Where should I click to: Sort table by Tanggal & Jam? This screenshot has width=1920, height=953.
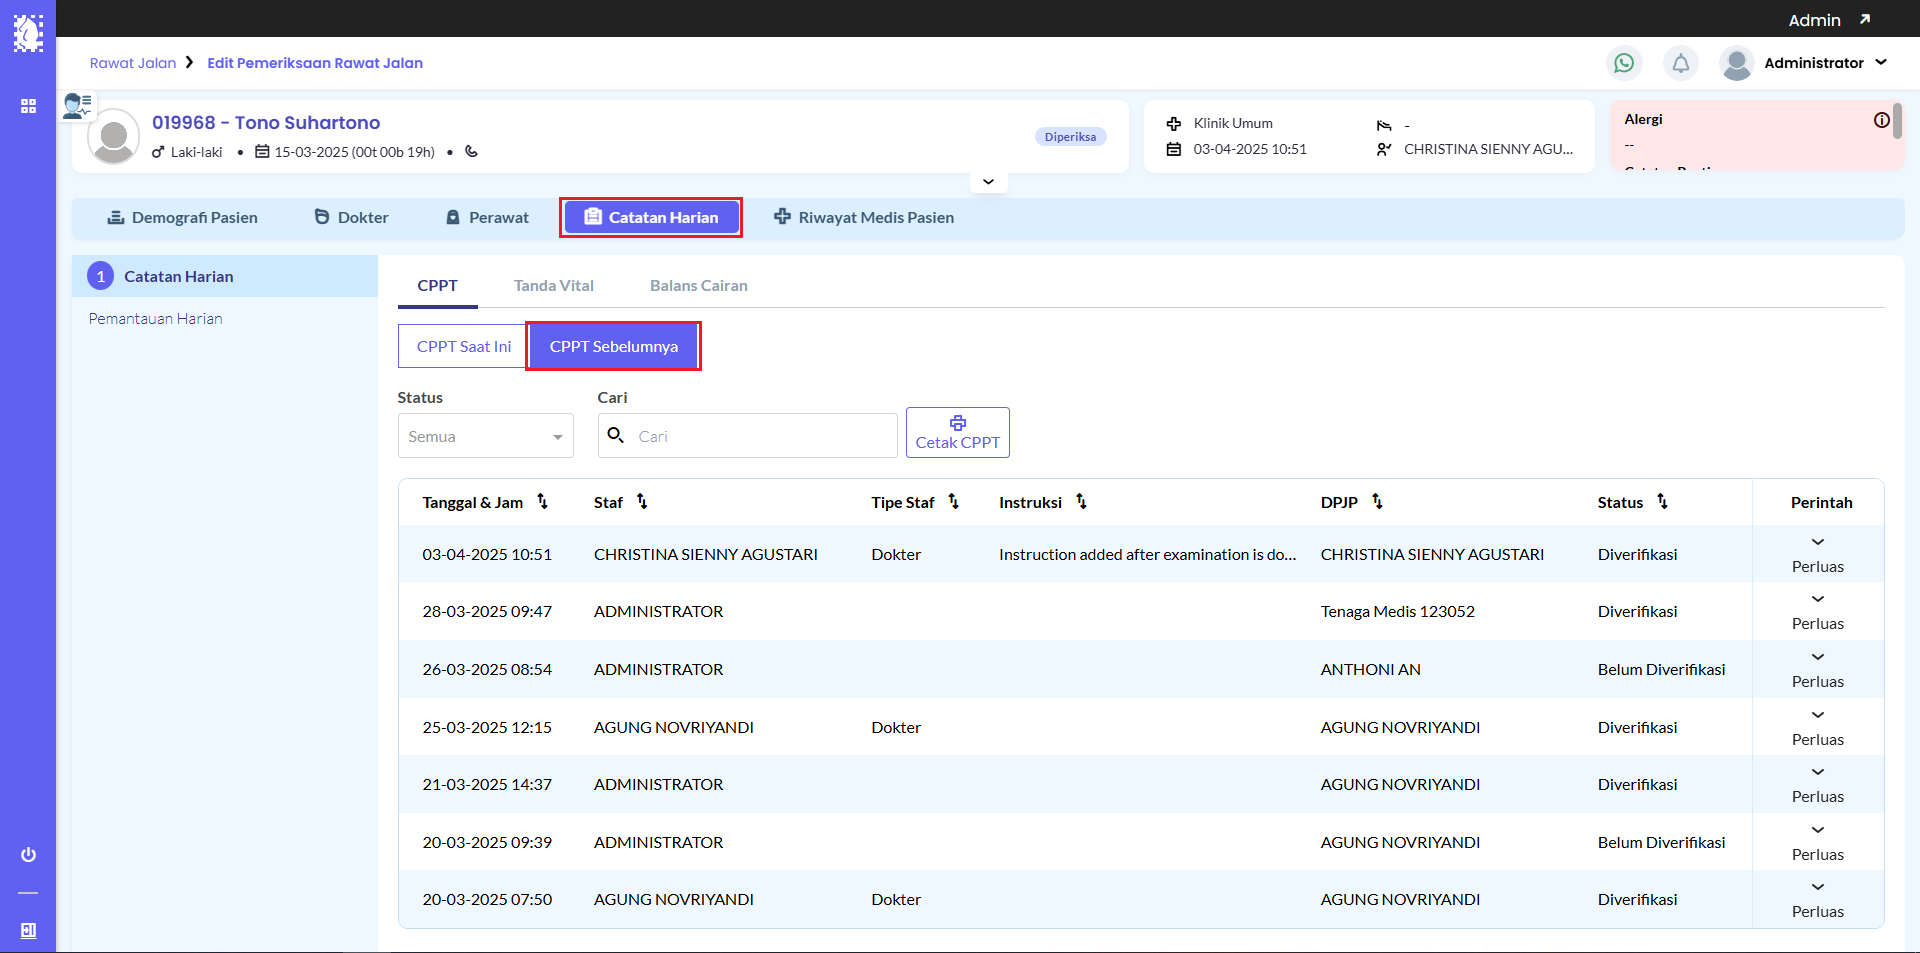543,501
